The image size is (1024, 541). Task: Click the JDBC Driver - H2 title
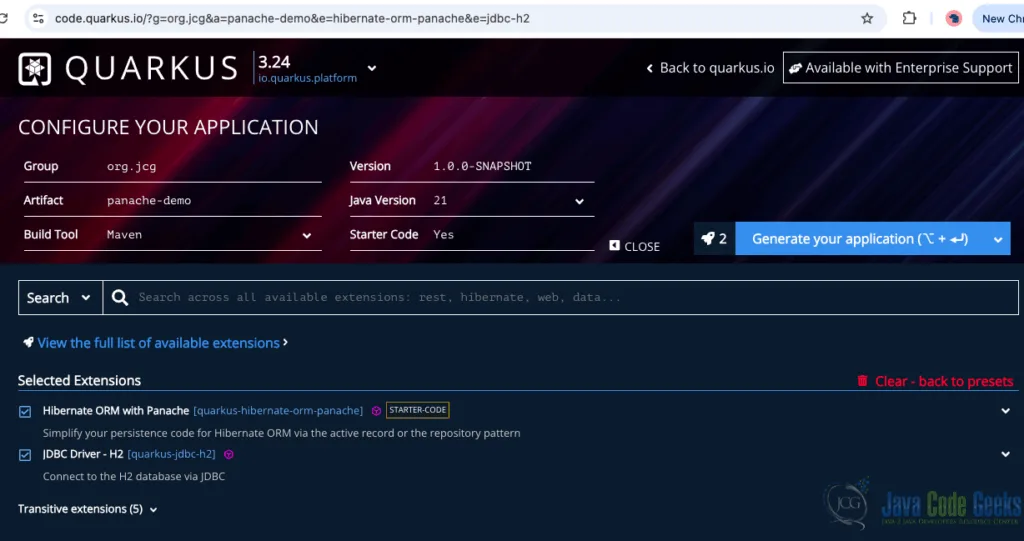83,453
